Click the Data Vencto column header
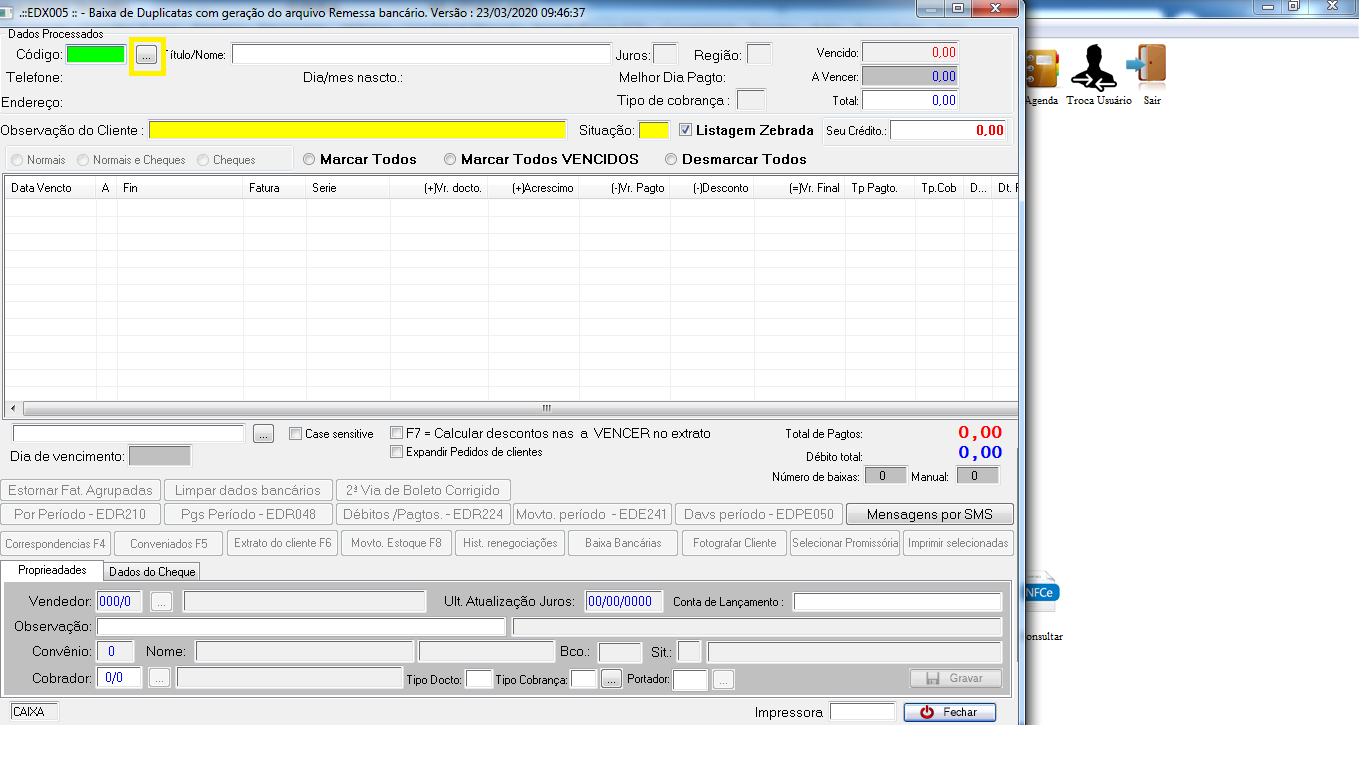This screenshot has height=768, width=1366. (42, 188)
